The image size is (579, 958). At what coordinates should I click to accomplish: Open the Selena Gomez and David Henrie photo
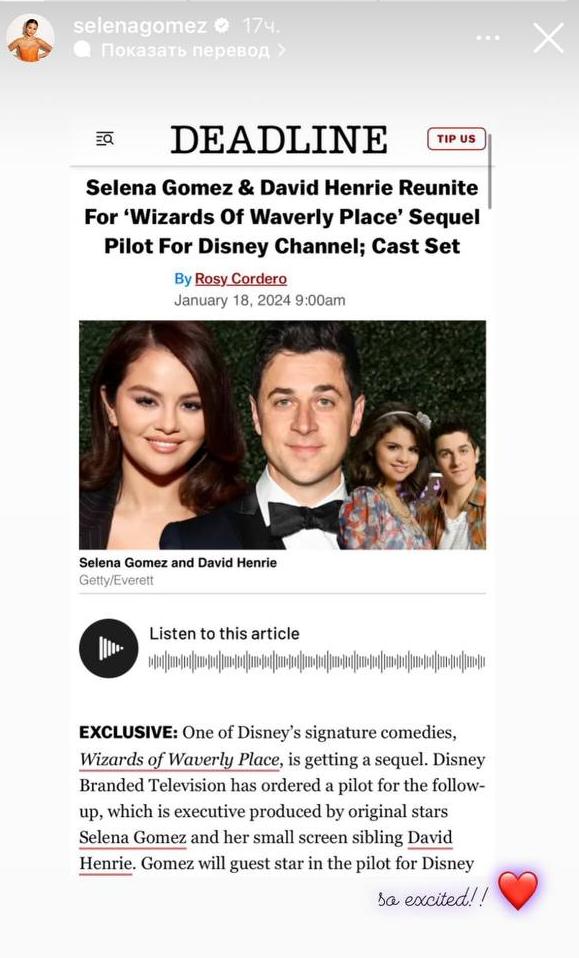coord(282,435)
